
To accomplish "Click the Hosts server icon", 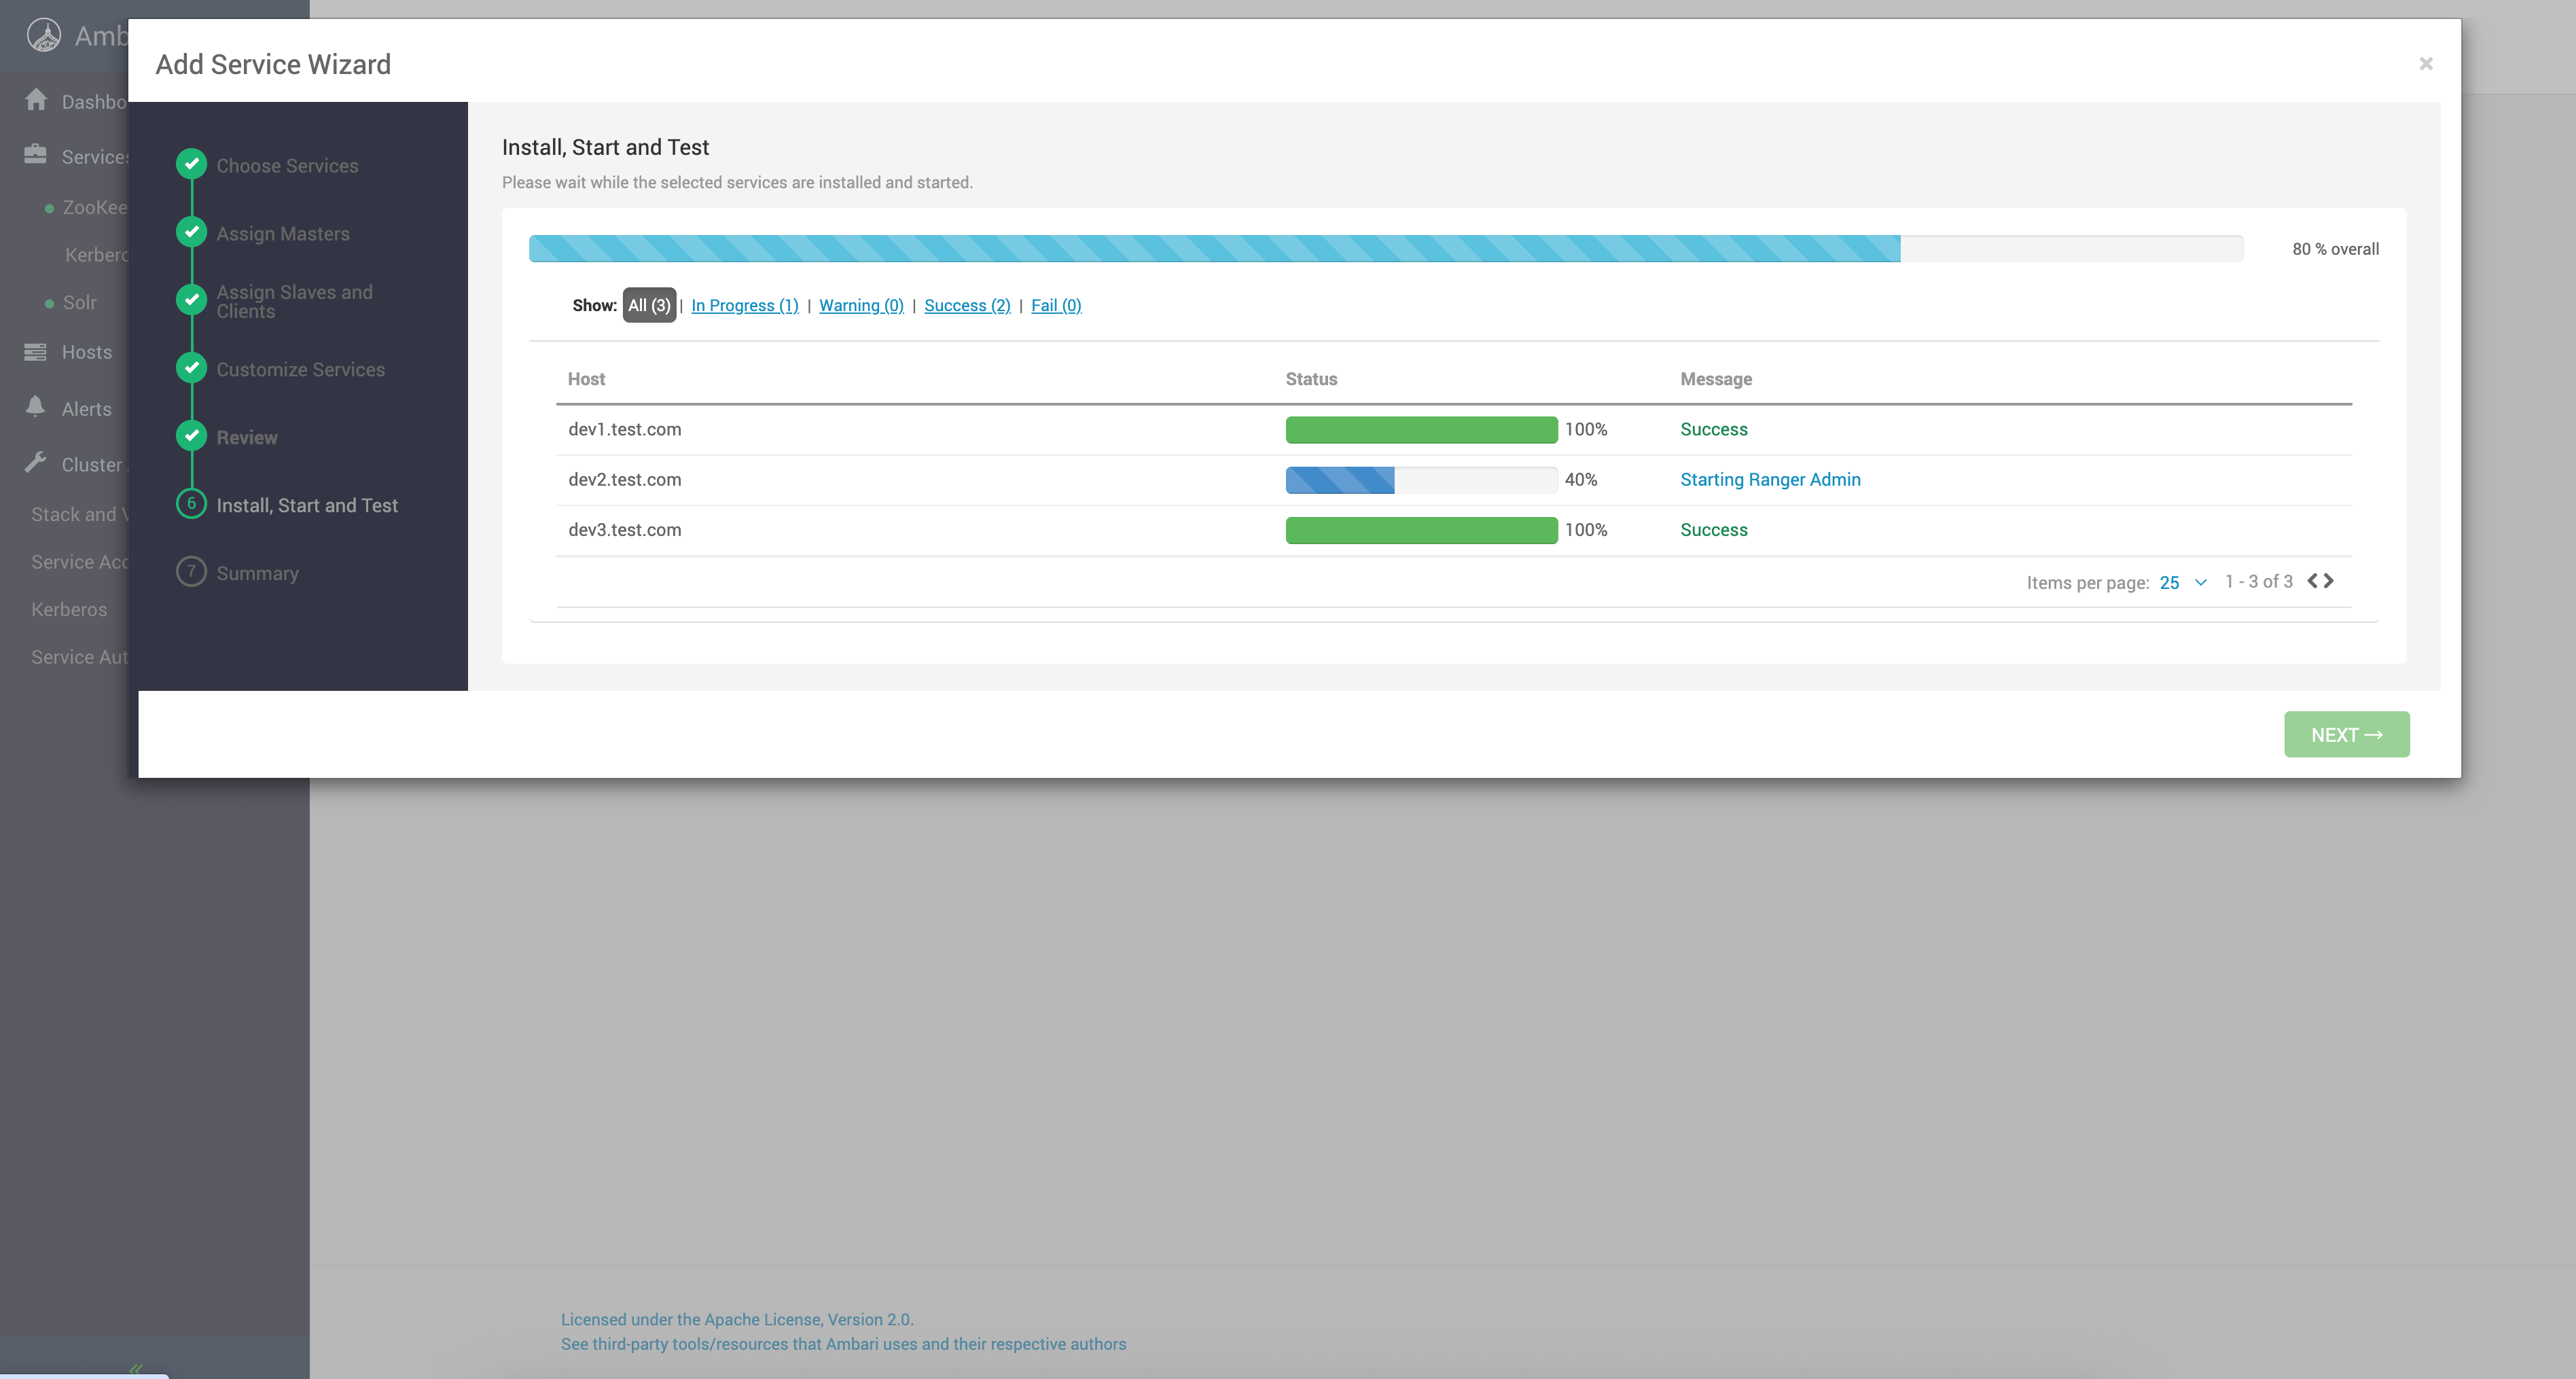I will coord(36,352).
